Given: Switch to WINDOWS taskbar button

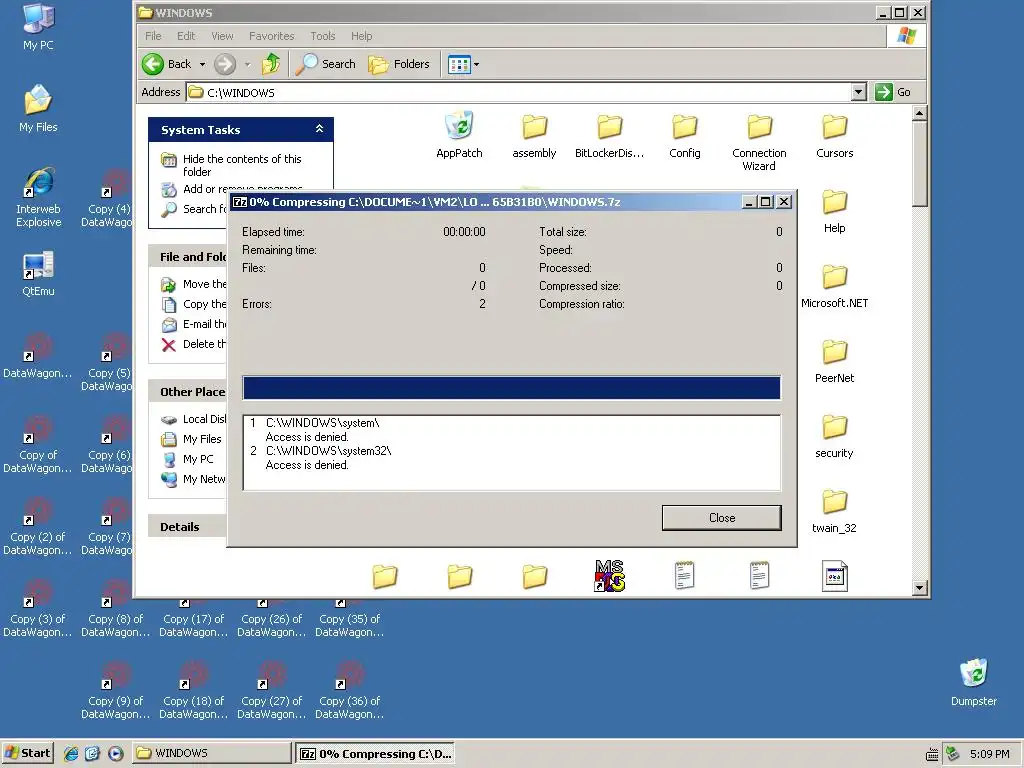Looking at the screenshot, I should coord(212,753).
